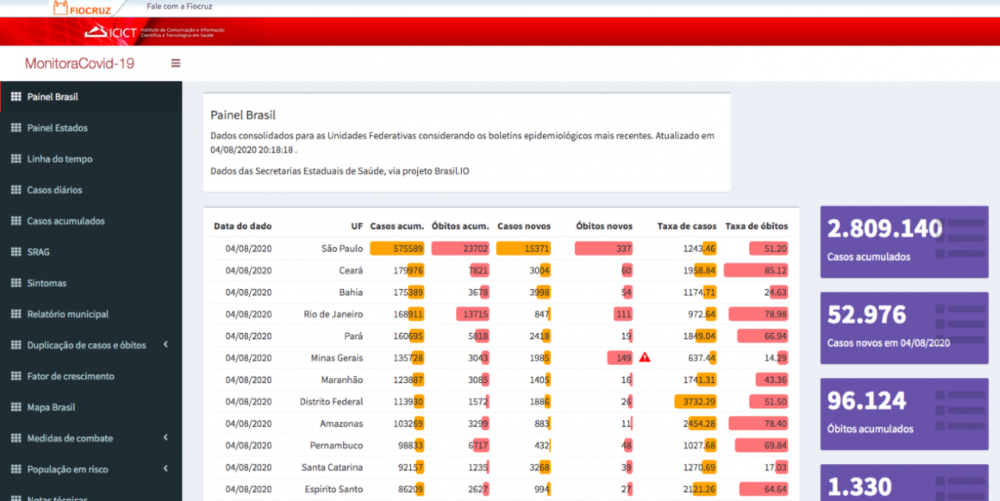This screenshot has width=1000, height=501.
Task: Open Fator de crescimento in the sidebar
Action: pos(70,376)
